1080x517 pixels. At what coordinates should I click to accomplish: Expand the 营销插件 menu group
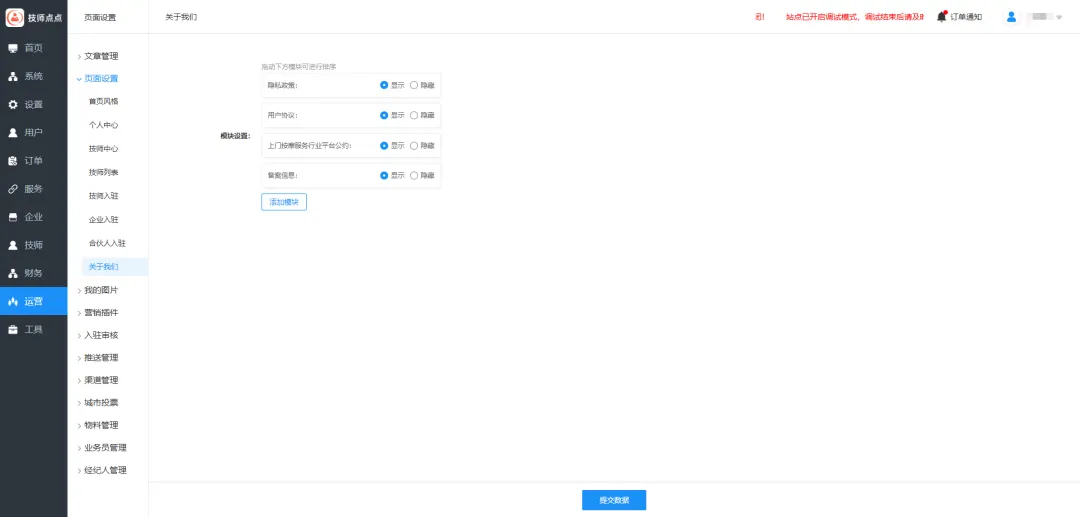(100, 312)
